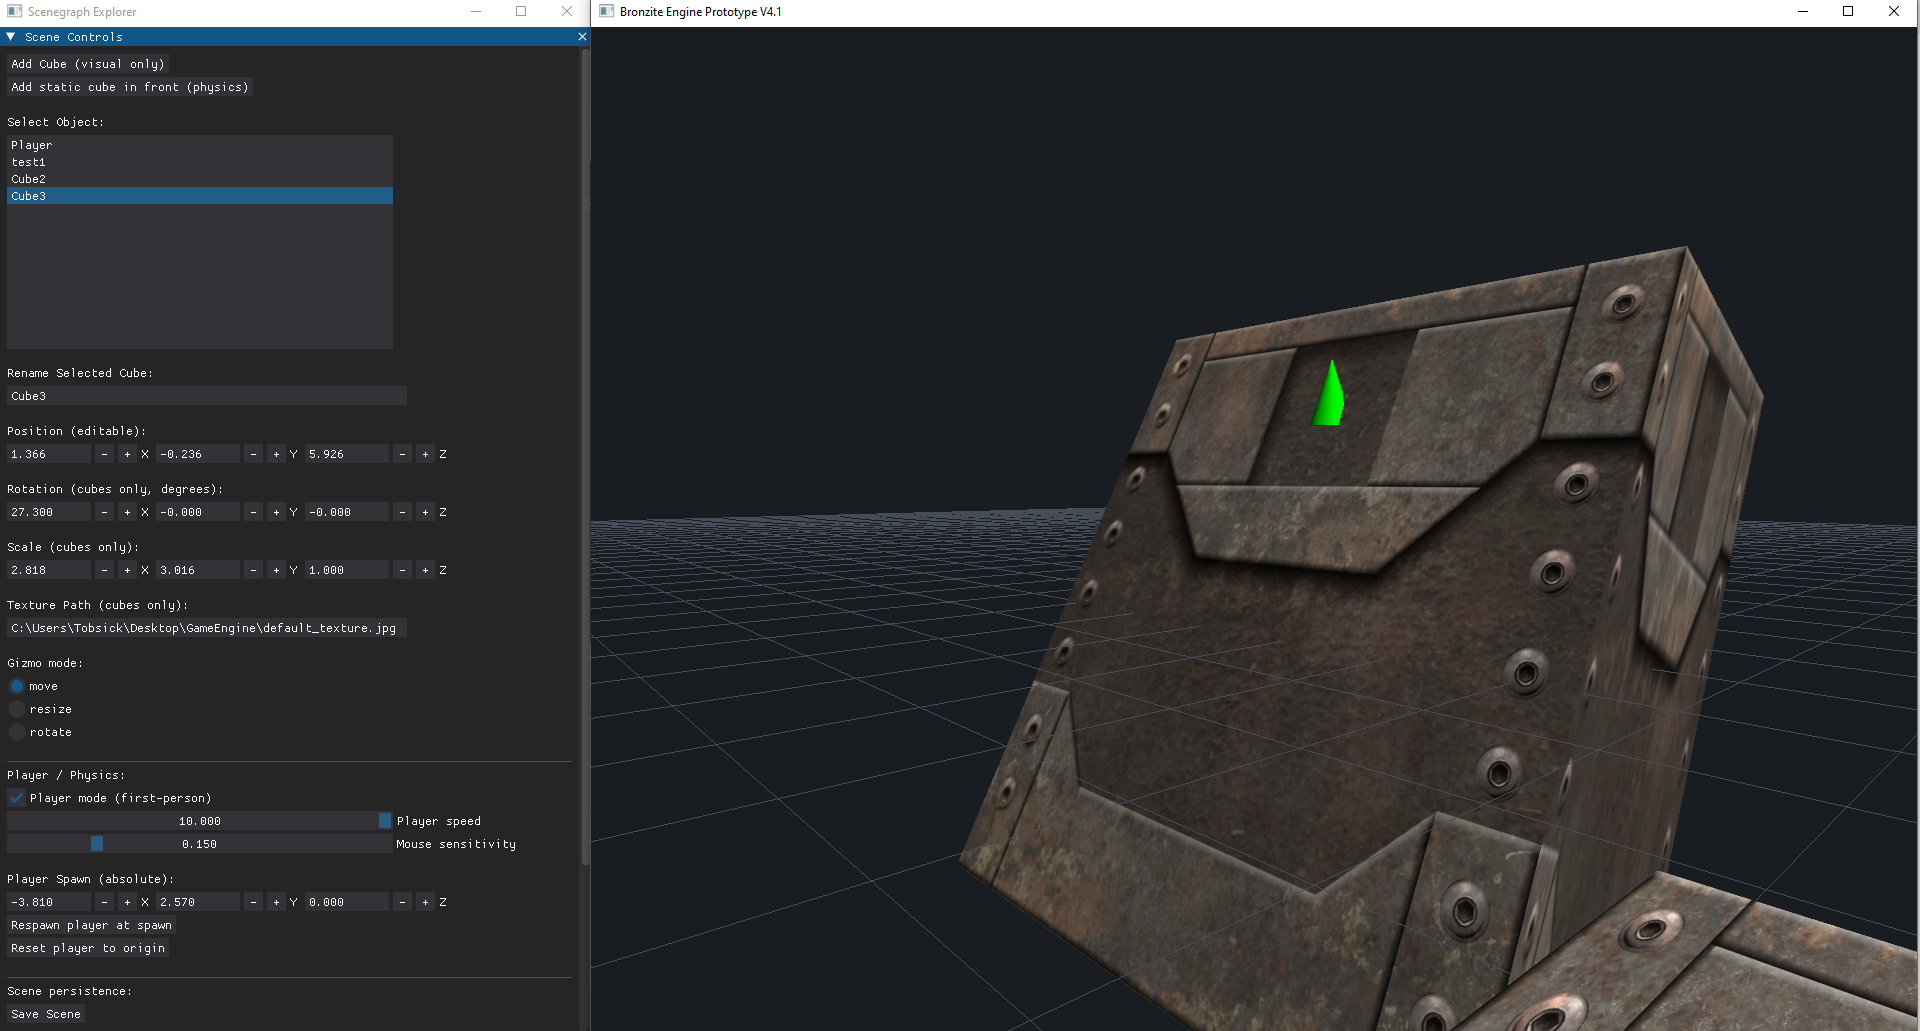Decrease Player Spawn X with minus button
Viewport: 1920px width, 1031px height.
104,902
